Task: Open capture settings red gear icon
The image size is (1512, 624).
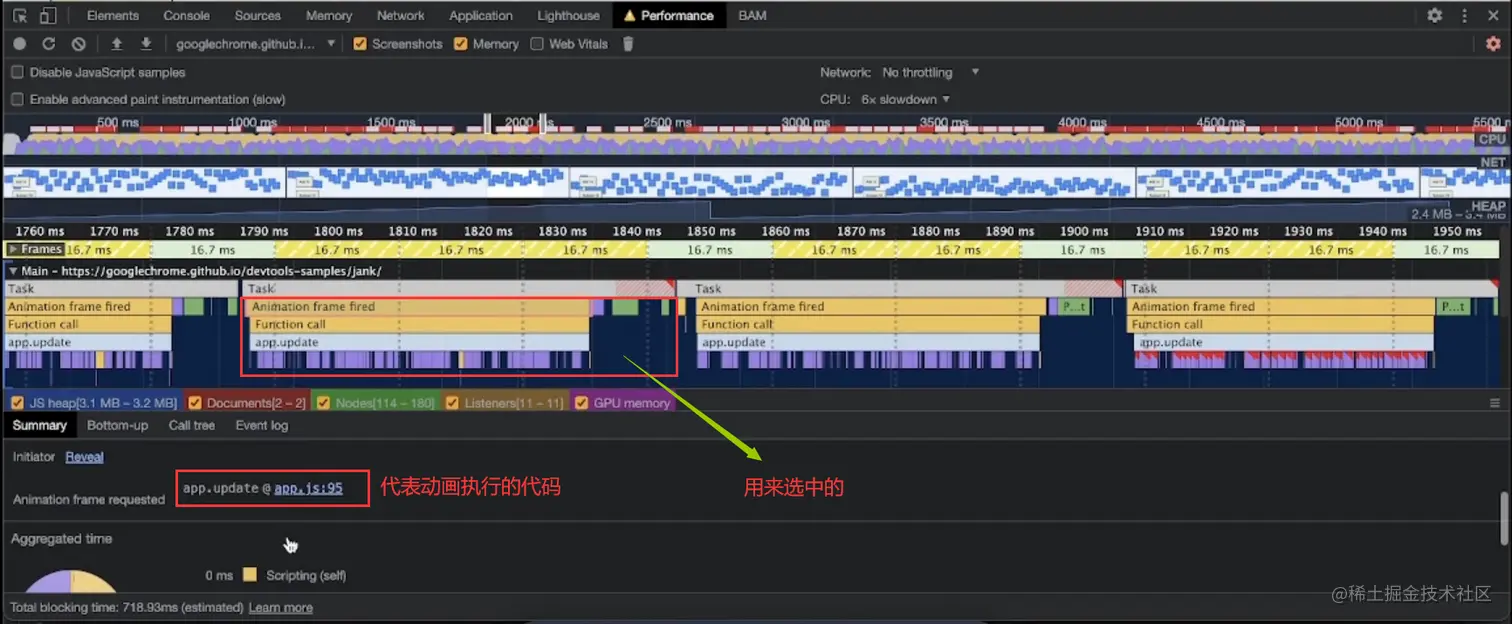Action: point(1493,44)
